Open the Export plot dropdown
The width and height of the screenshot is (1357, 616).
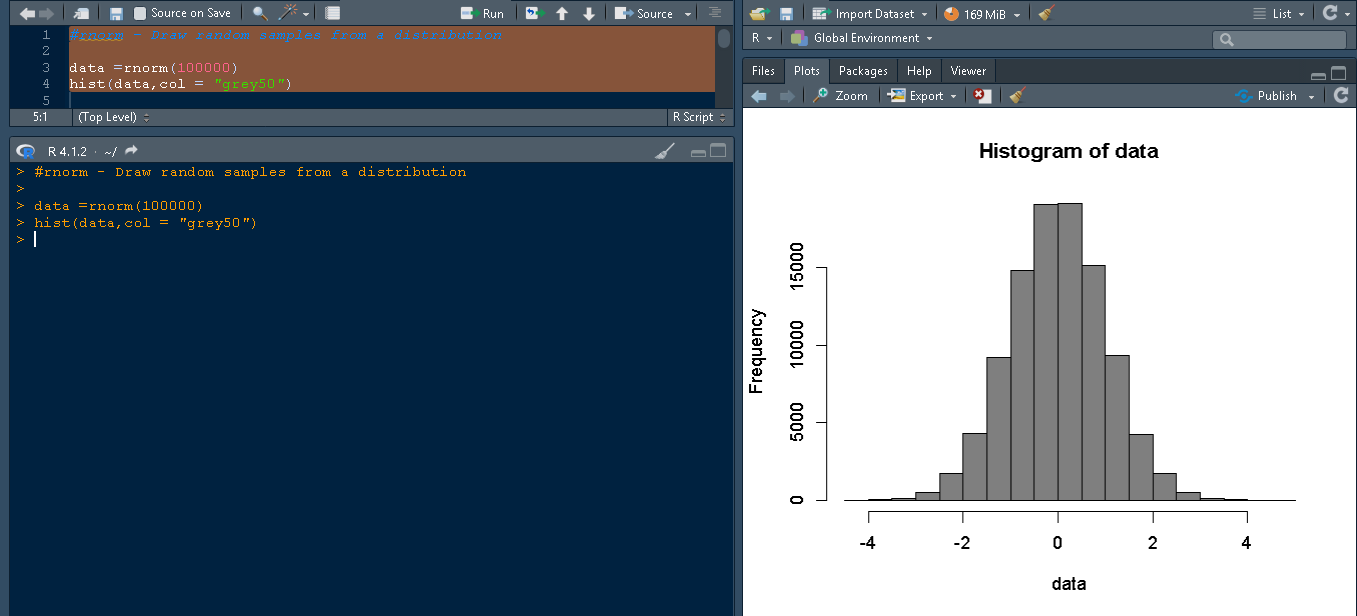click(921, 95)
